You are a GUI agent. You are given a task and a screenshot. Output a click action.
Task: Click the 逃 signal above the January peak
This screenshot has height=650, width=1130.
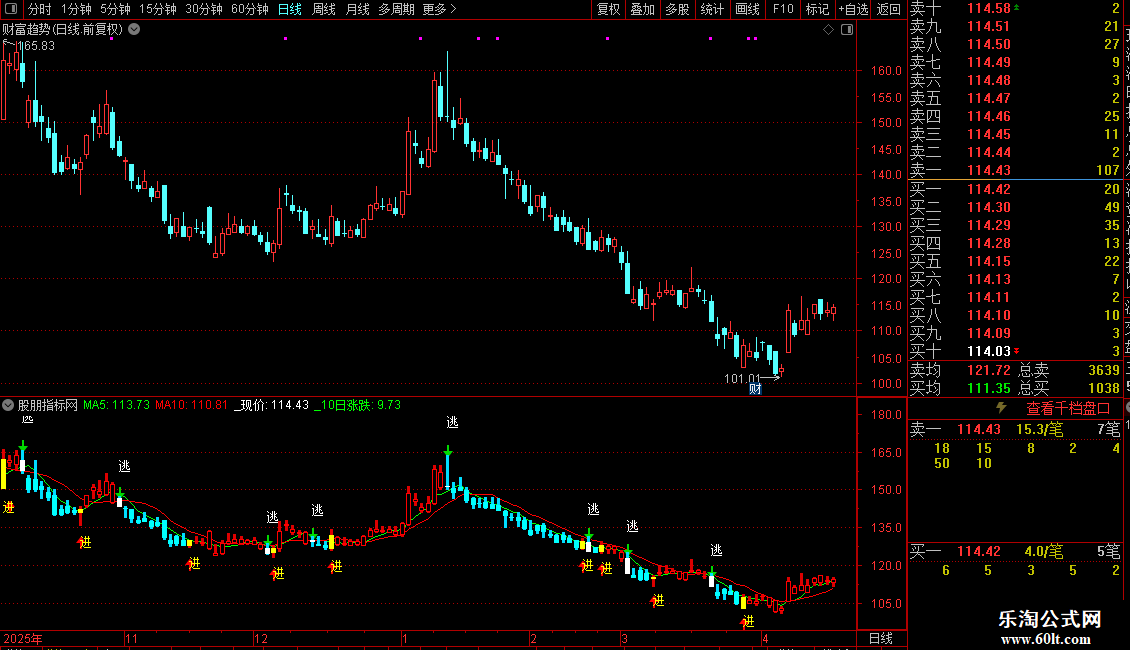click(452, 422)
